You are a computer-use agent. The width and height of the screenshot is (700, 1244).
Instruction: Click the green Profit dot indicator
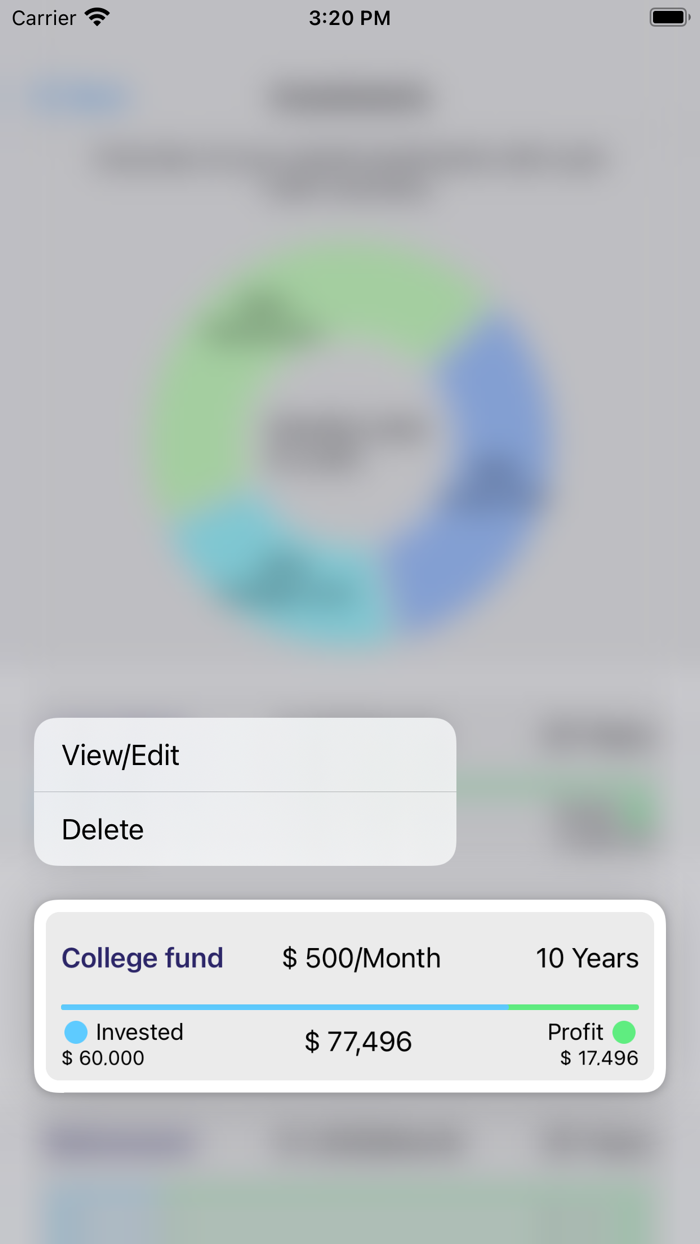click(x=624, y=1032)
